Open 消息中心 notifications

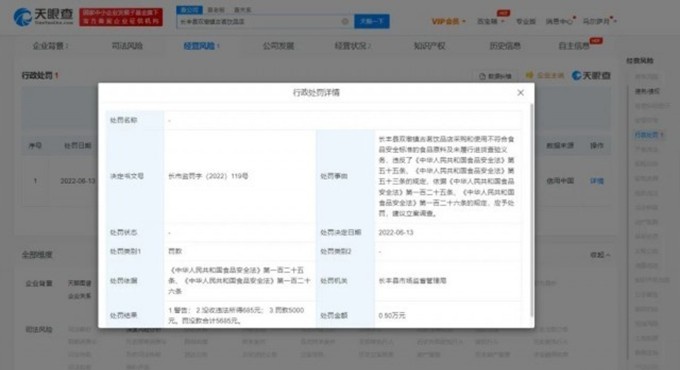[559, 21]
